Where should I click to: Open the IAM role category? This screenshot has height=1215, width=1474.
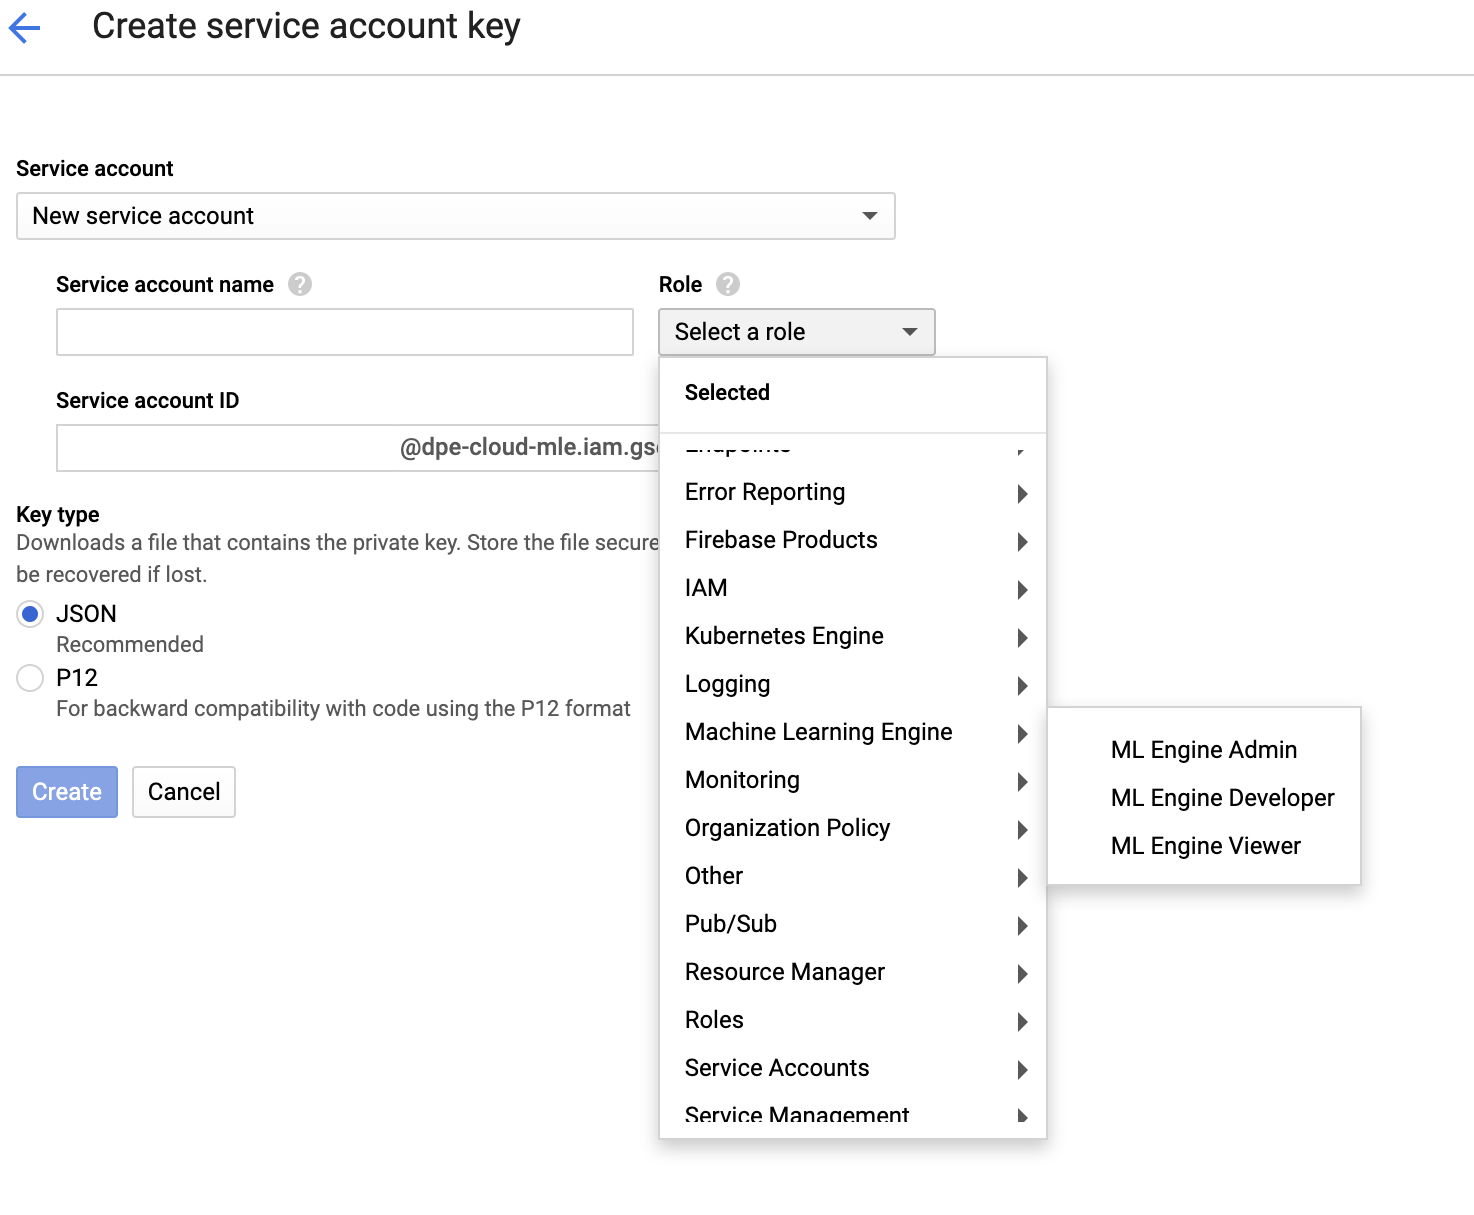pyautogui.click(x=706, y=588)
